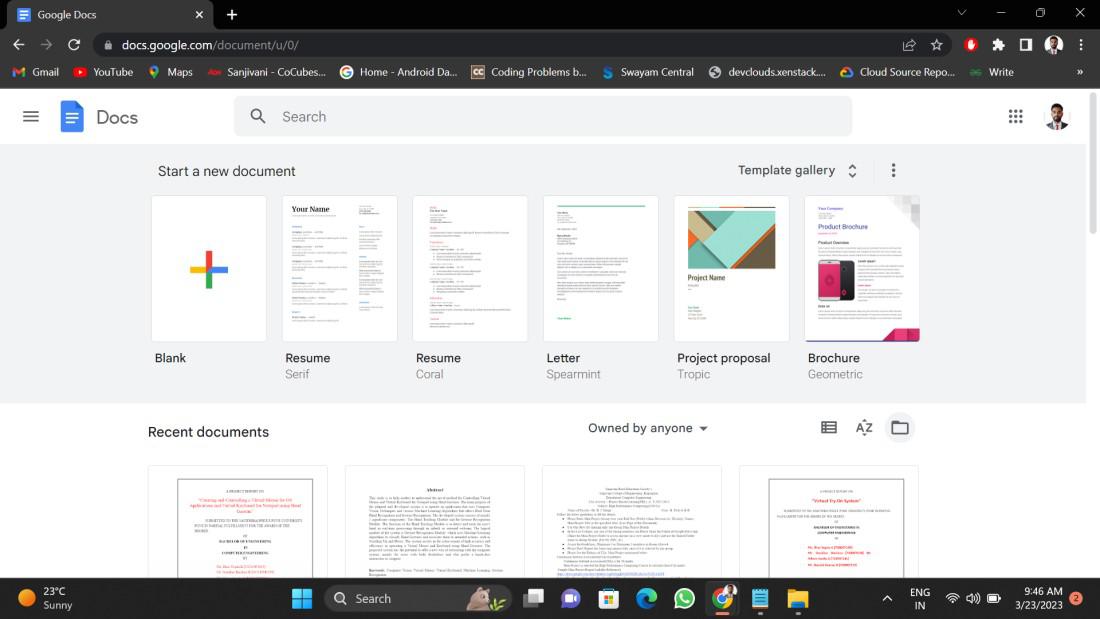Toggle the browser side panel
Screen dimensions: 1100x619
(1026, 45)
